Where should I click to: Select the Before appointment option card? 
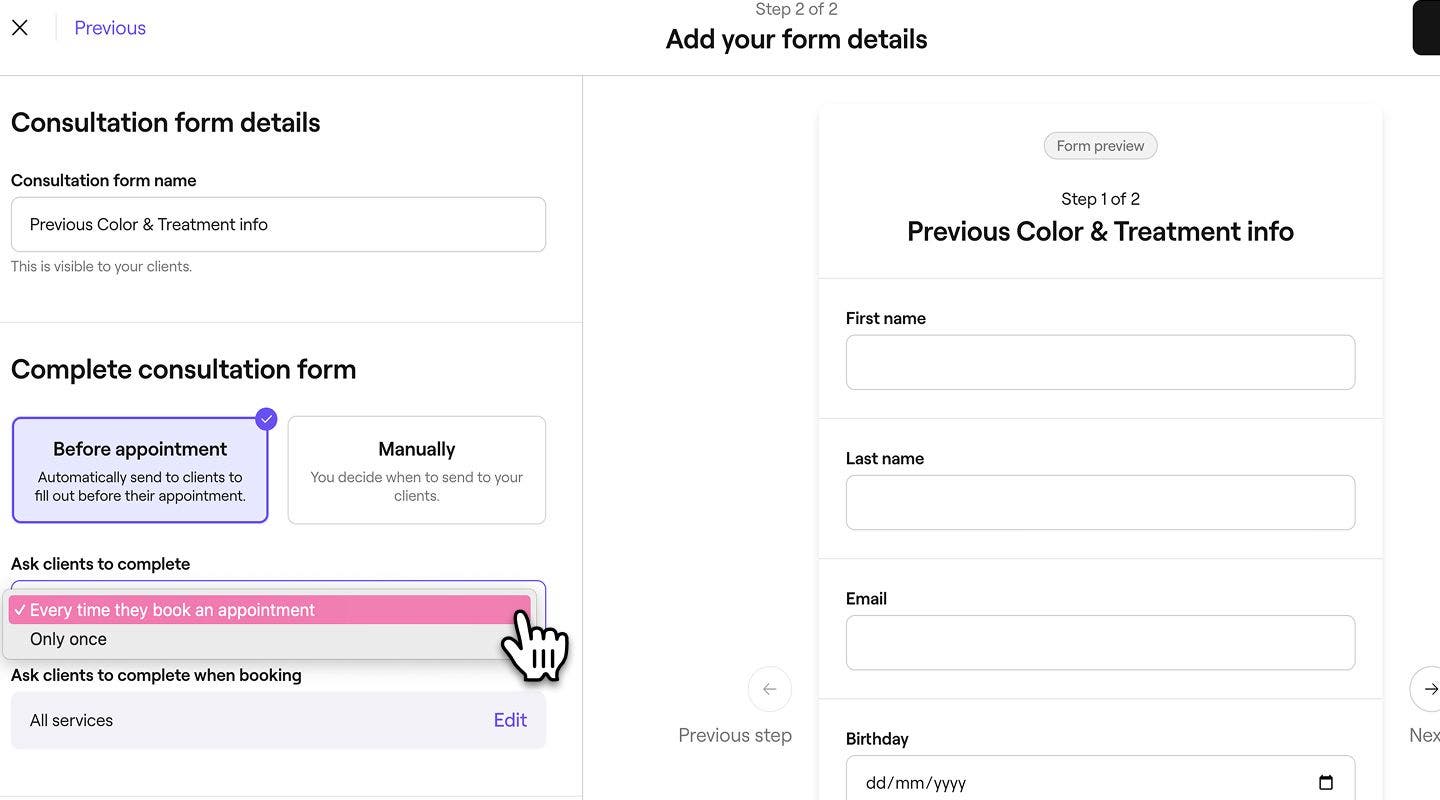pyautogui.click(x=140, y=470)
